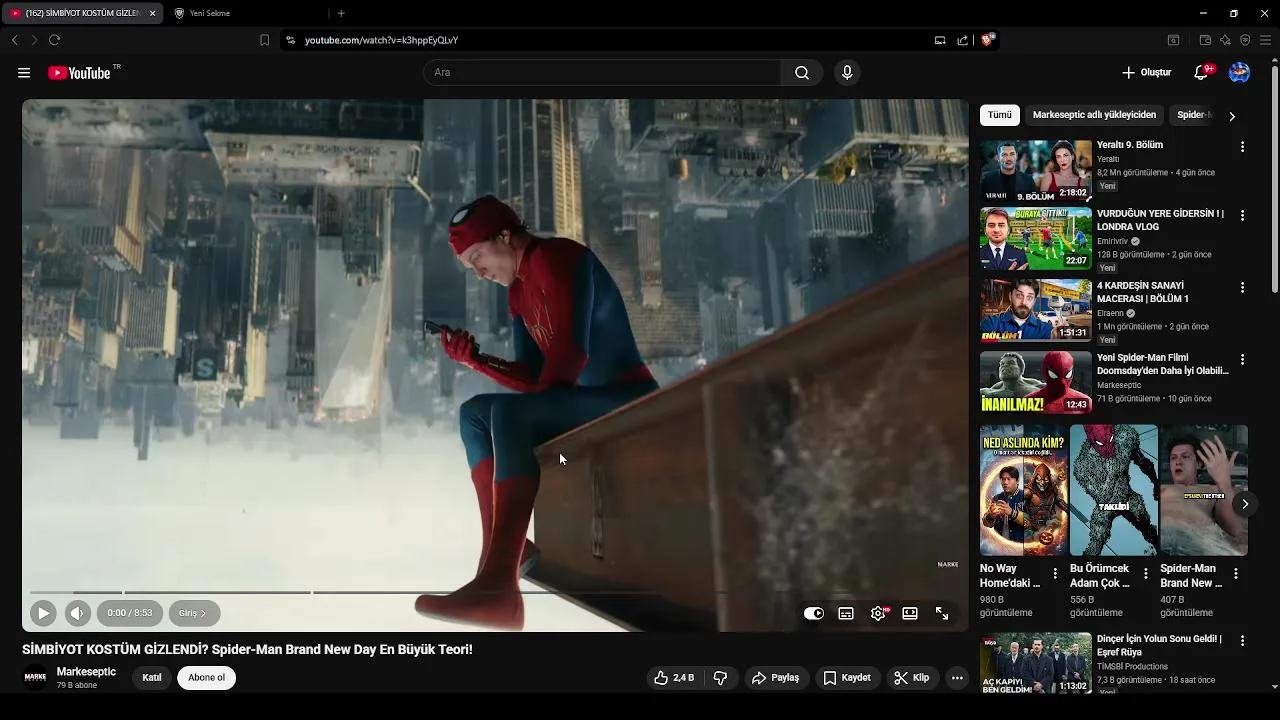Subscribe with Abone ol button

206,678
